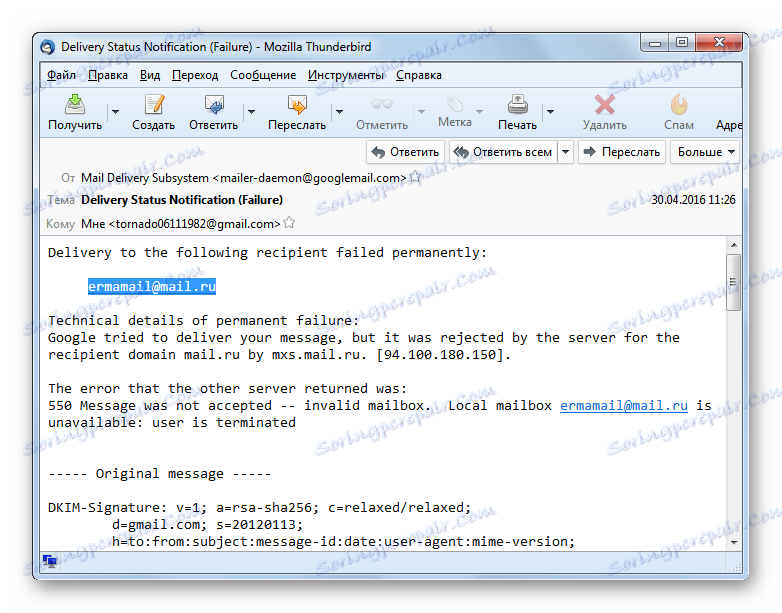Screen dimensions: 782x613
Task: Maximize the Thunderbird window
Action: [682, 43]
